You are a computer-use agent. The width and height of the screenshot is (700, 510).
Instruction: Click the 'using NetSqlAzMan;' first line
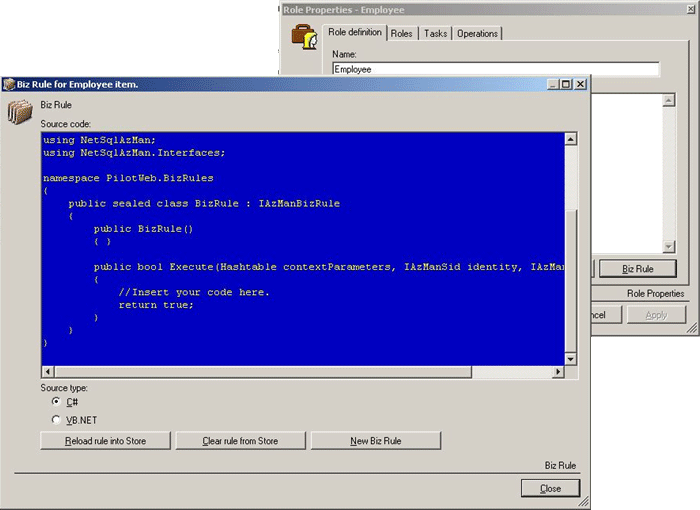[x=99, y=140]
